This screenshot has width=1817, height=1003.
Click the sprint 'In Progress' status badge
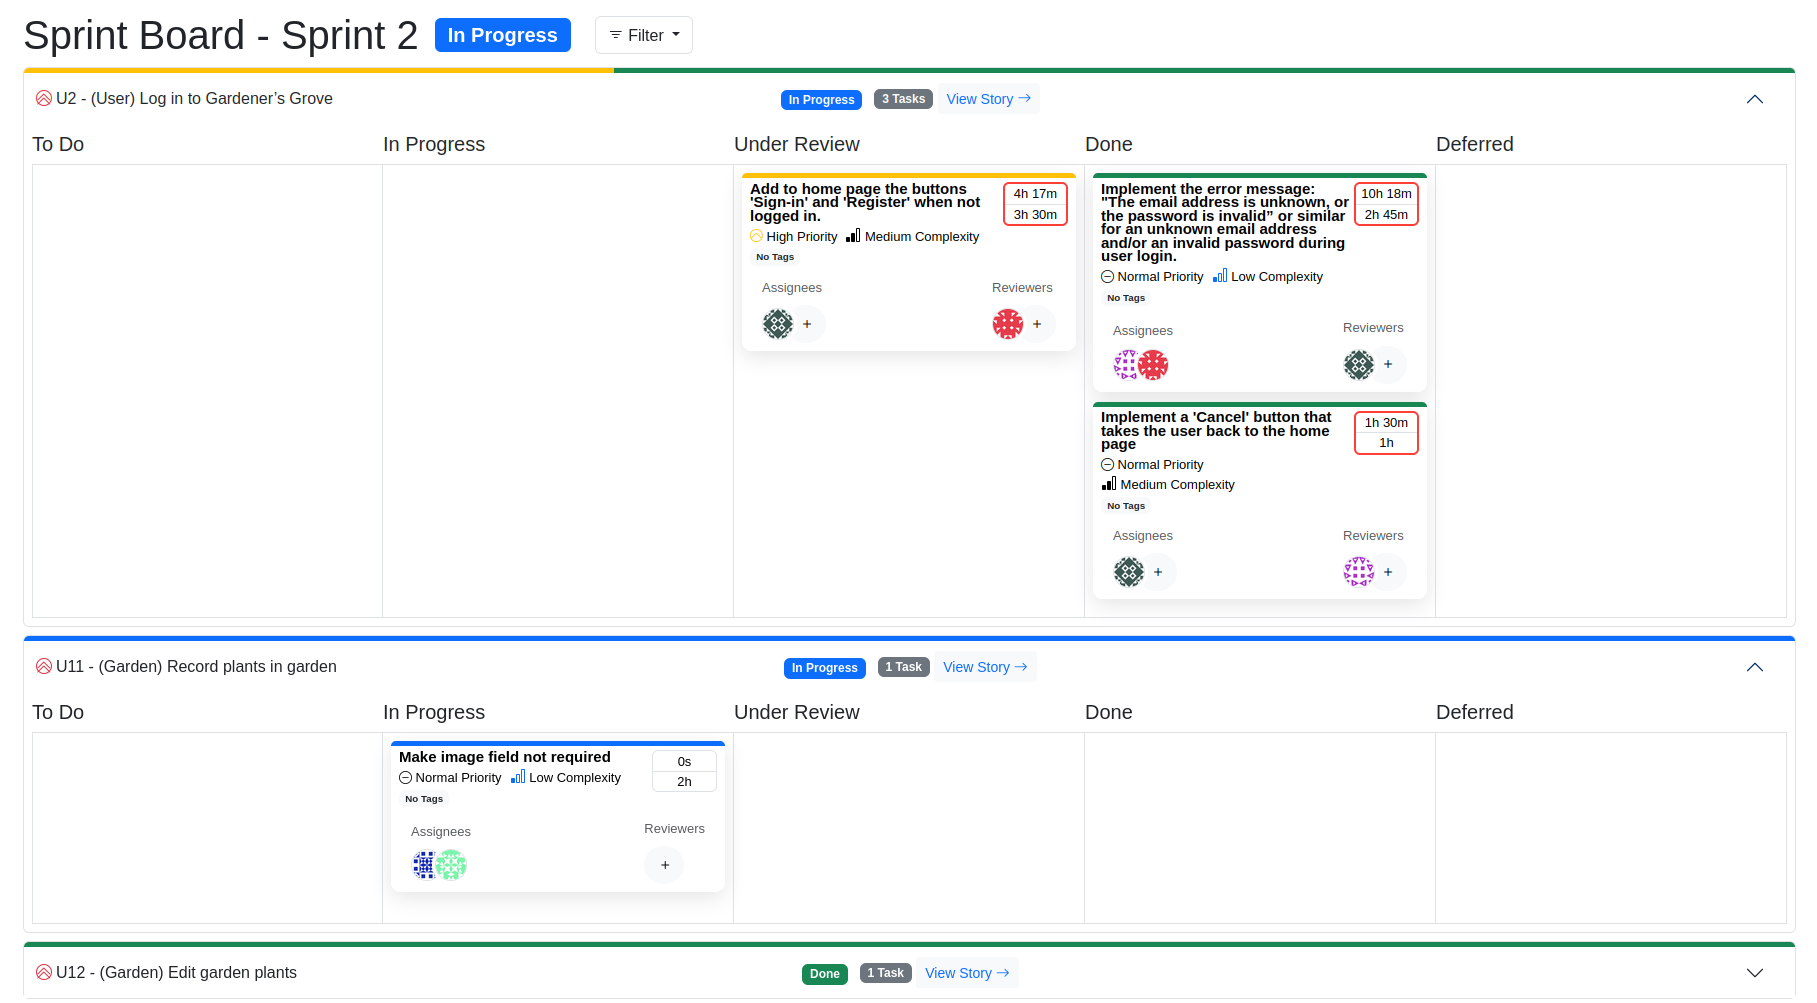coord(502,35)
